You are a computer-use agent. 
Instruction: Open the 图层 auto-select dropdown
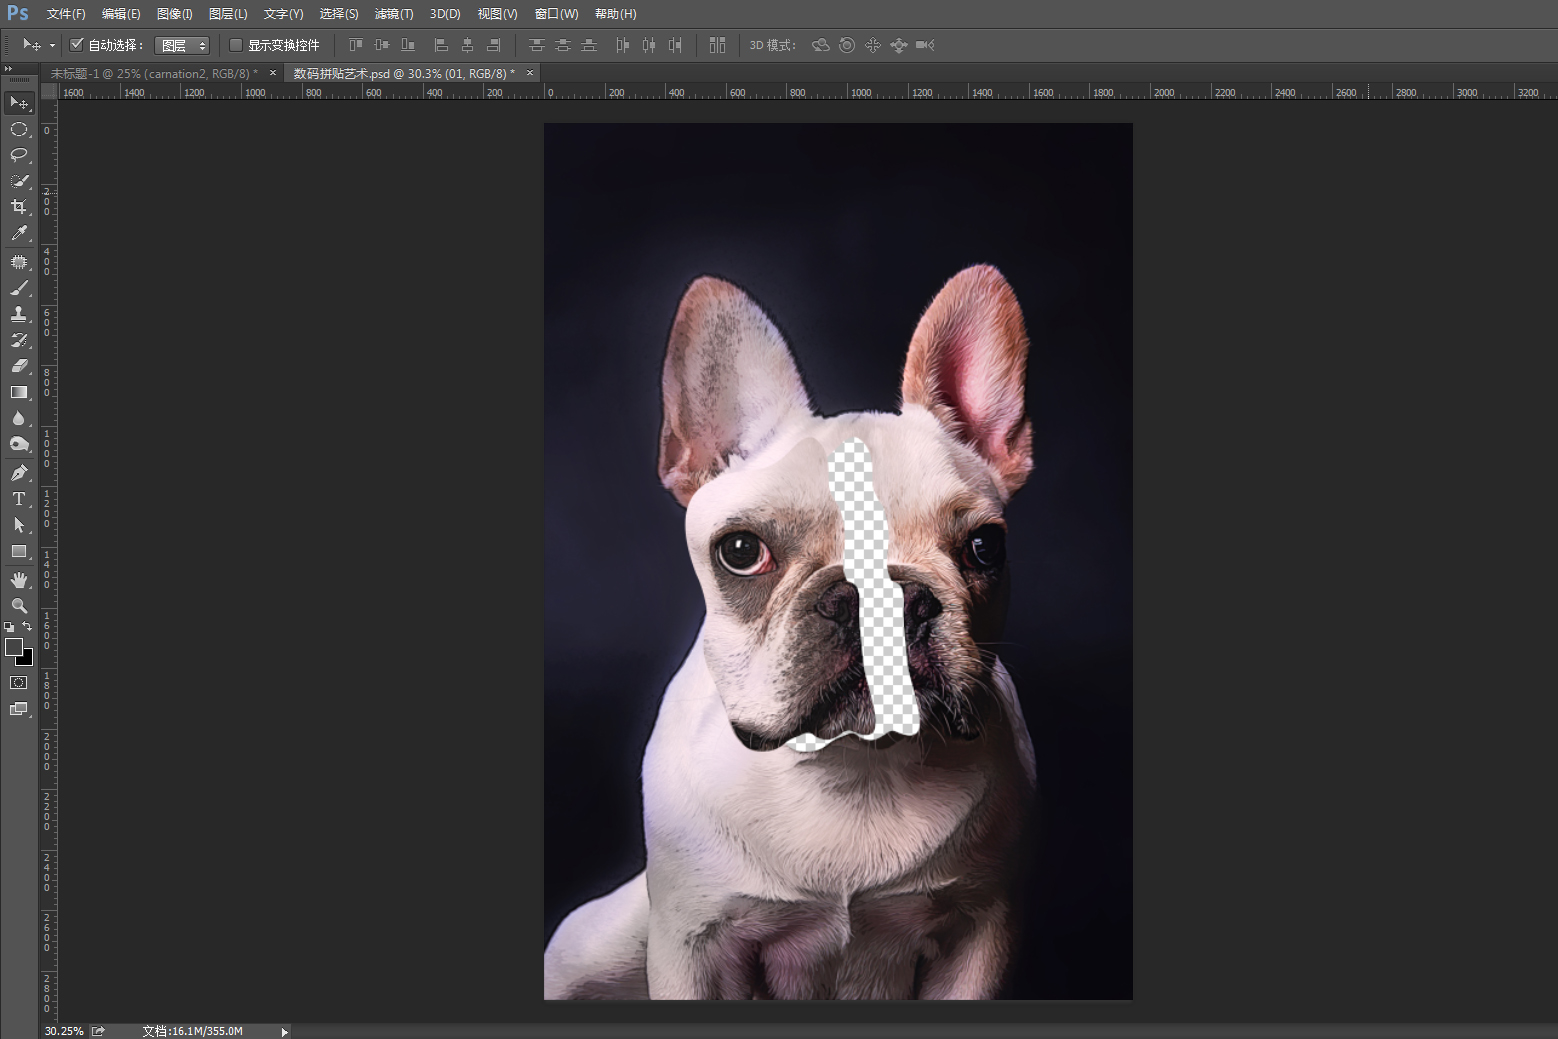[182, 45]
